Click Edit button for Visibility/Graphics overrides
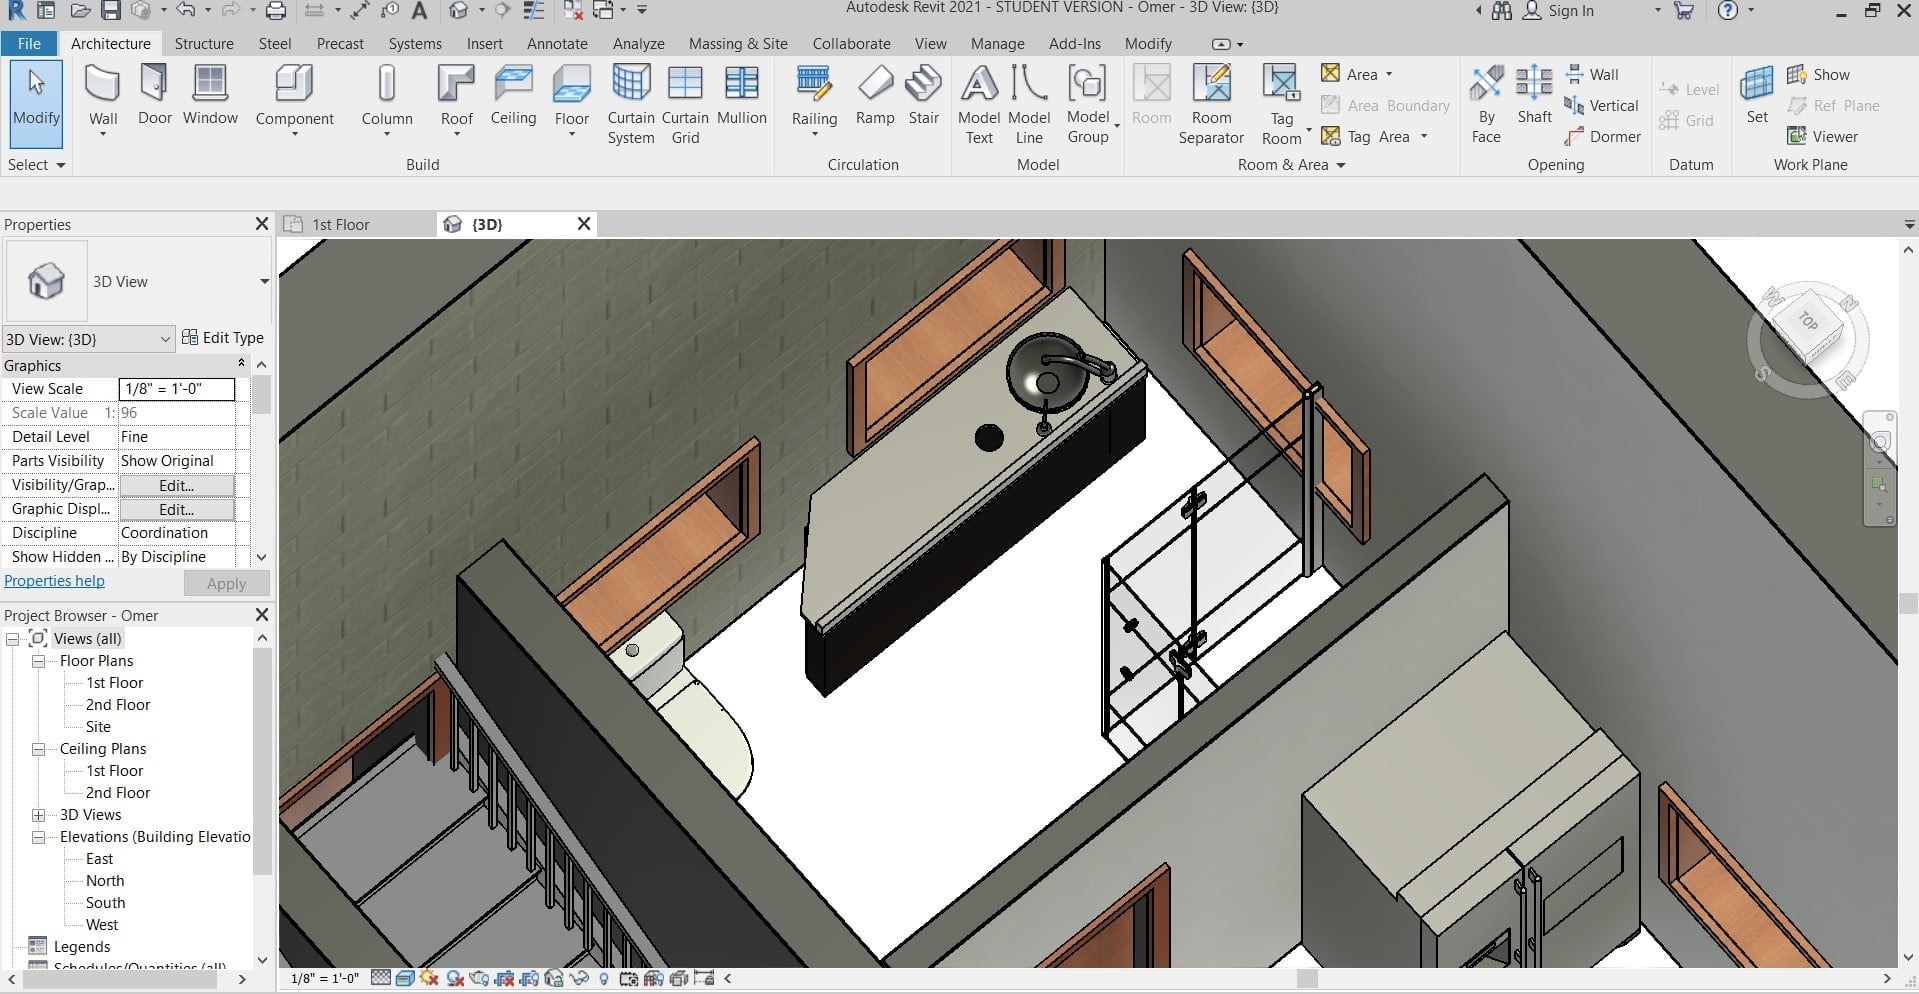Viewport: 1919px width, 994px height. tap(176, 485)
